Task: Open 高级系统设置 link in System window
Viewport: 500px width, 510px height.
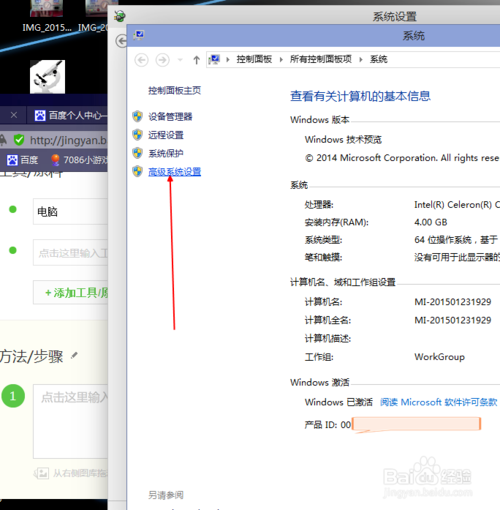Action: coord(174,172)
